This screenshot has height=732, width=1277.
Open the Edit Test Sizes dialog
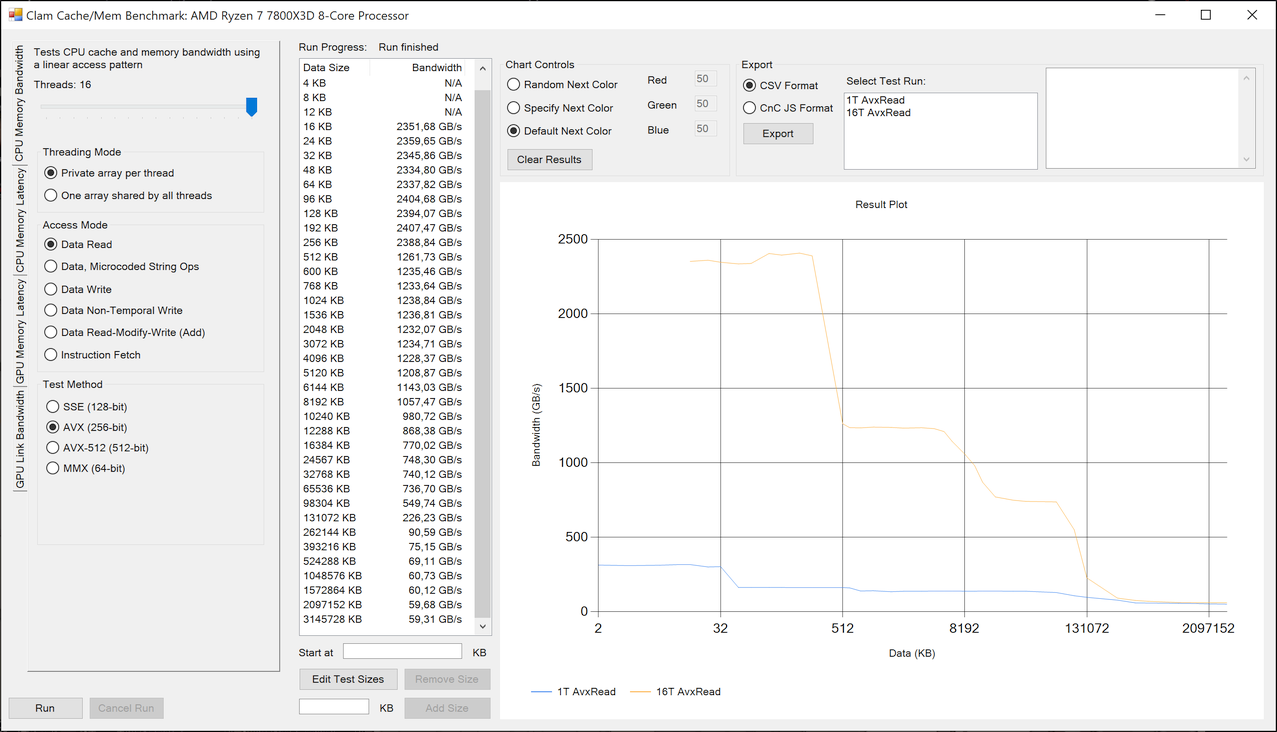coord(347,679)
